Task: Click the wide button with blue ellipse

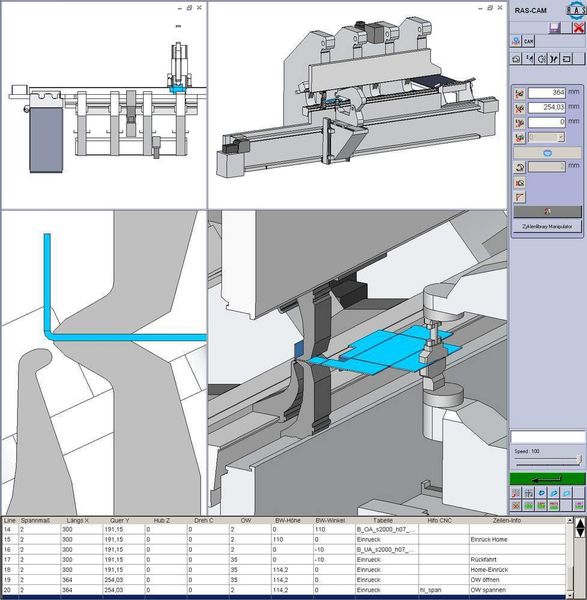Action: coord(547,153)
